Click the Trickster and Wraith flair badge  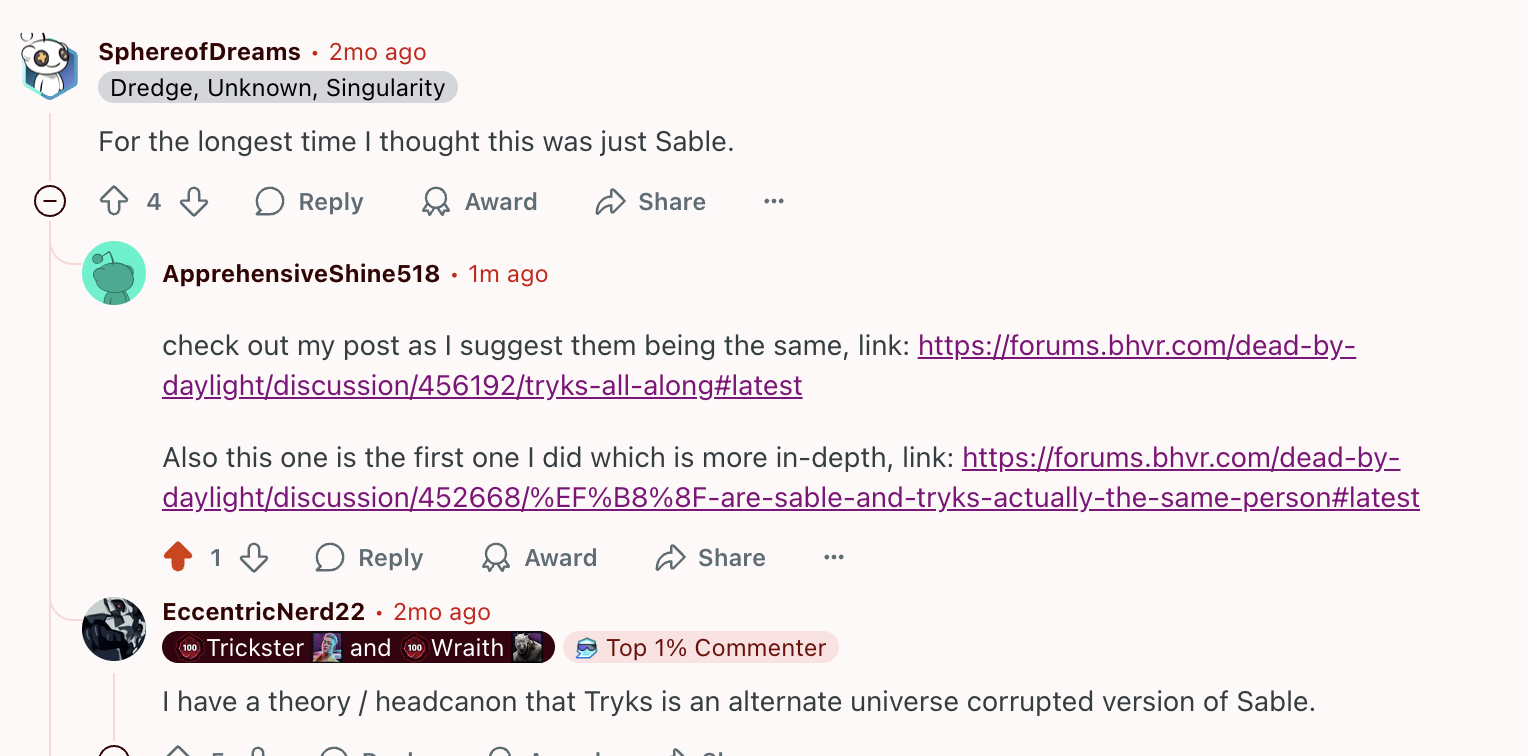click(x=358, y=647)
